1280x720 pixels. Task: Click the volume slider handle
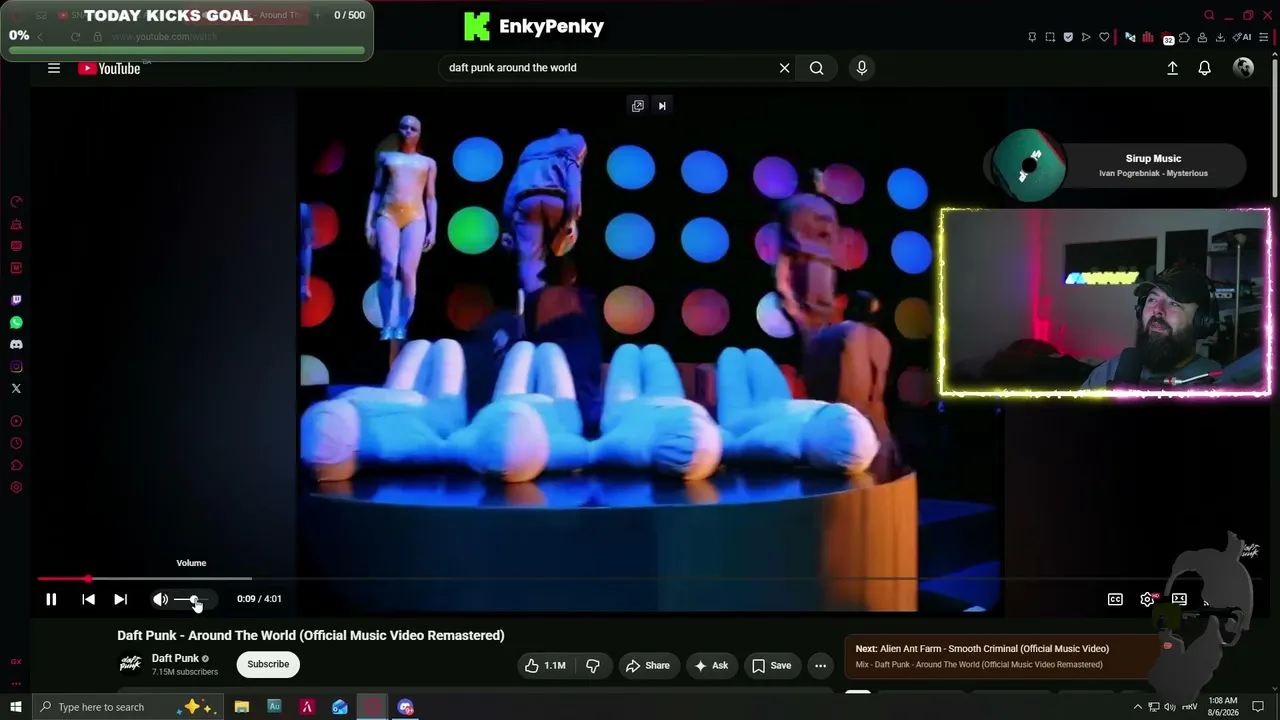[194, 599]
